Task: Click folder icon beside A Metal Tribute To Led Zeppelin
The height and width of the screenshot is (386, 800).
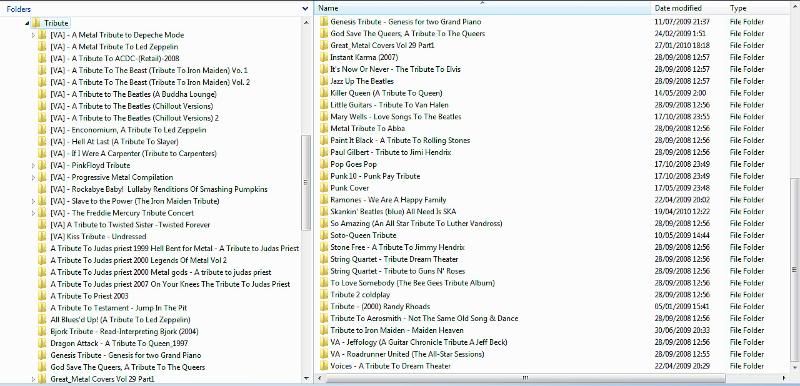Action: pos(42,46)
